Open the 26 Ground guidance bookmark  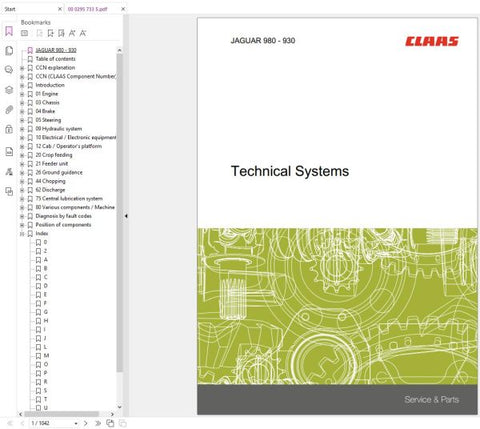(x=59, y=172)
